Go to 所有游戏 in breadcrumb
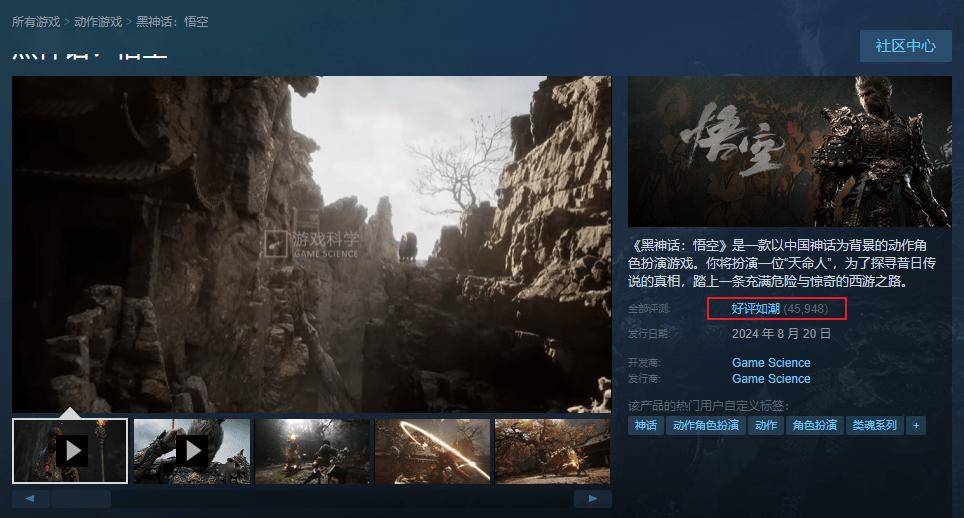 click(36, 21)
